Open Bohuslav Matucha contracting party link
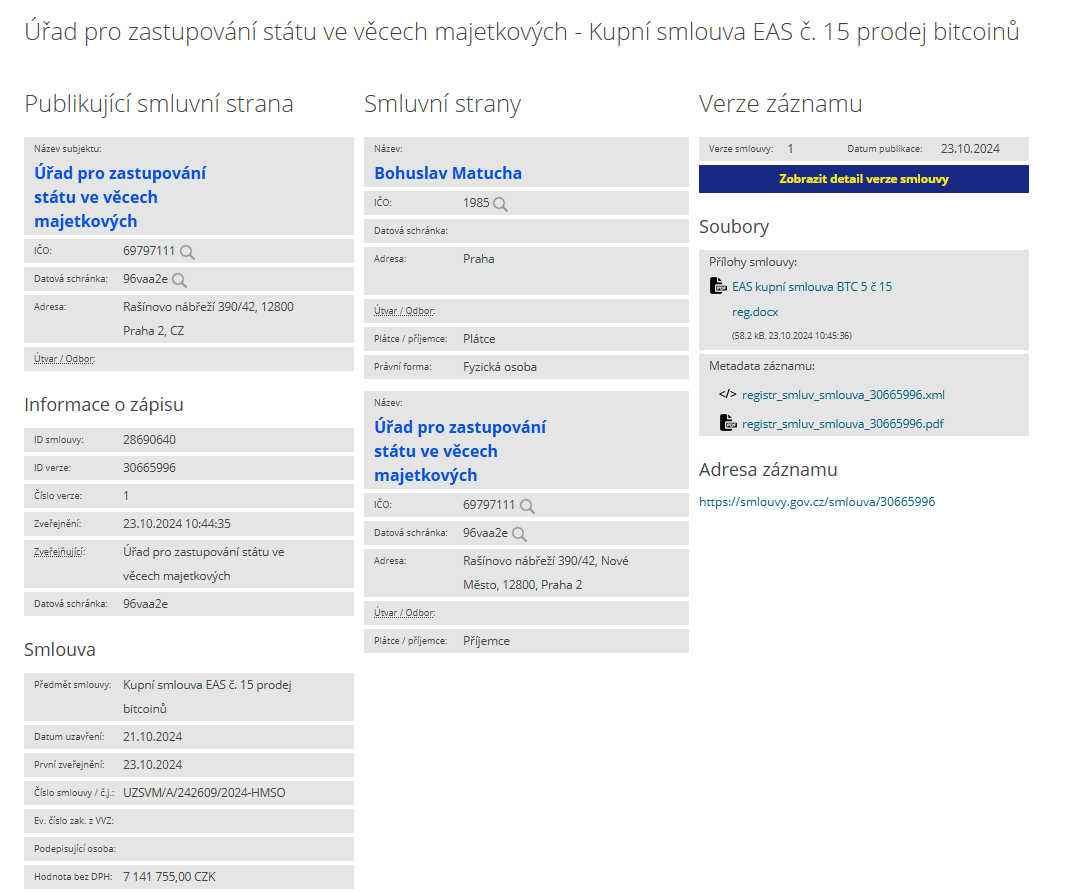The width and height of the screenshot is (1073, 893). [x=448, y=173]
